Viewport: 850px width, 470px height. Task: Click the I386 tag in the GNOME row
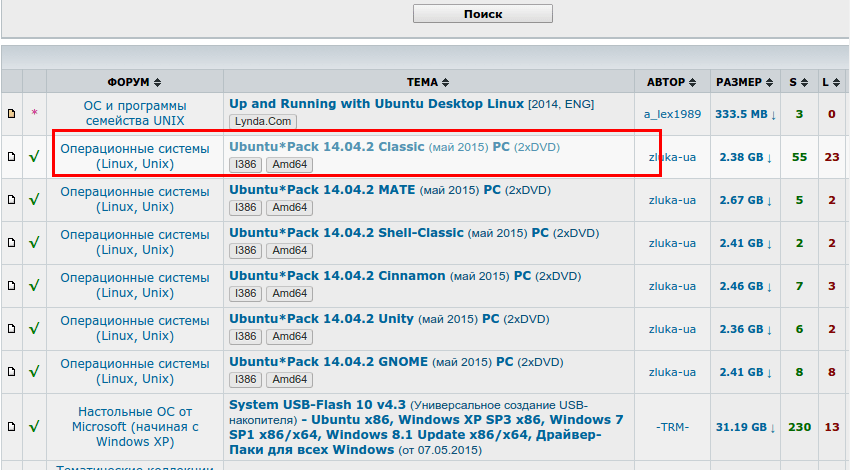[246, 379]
